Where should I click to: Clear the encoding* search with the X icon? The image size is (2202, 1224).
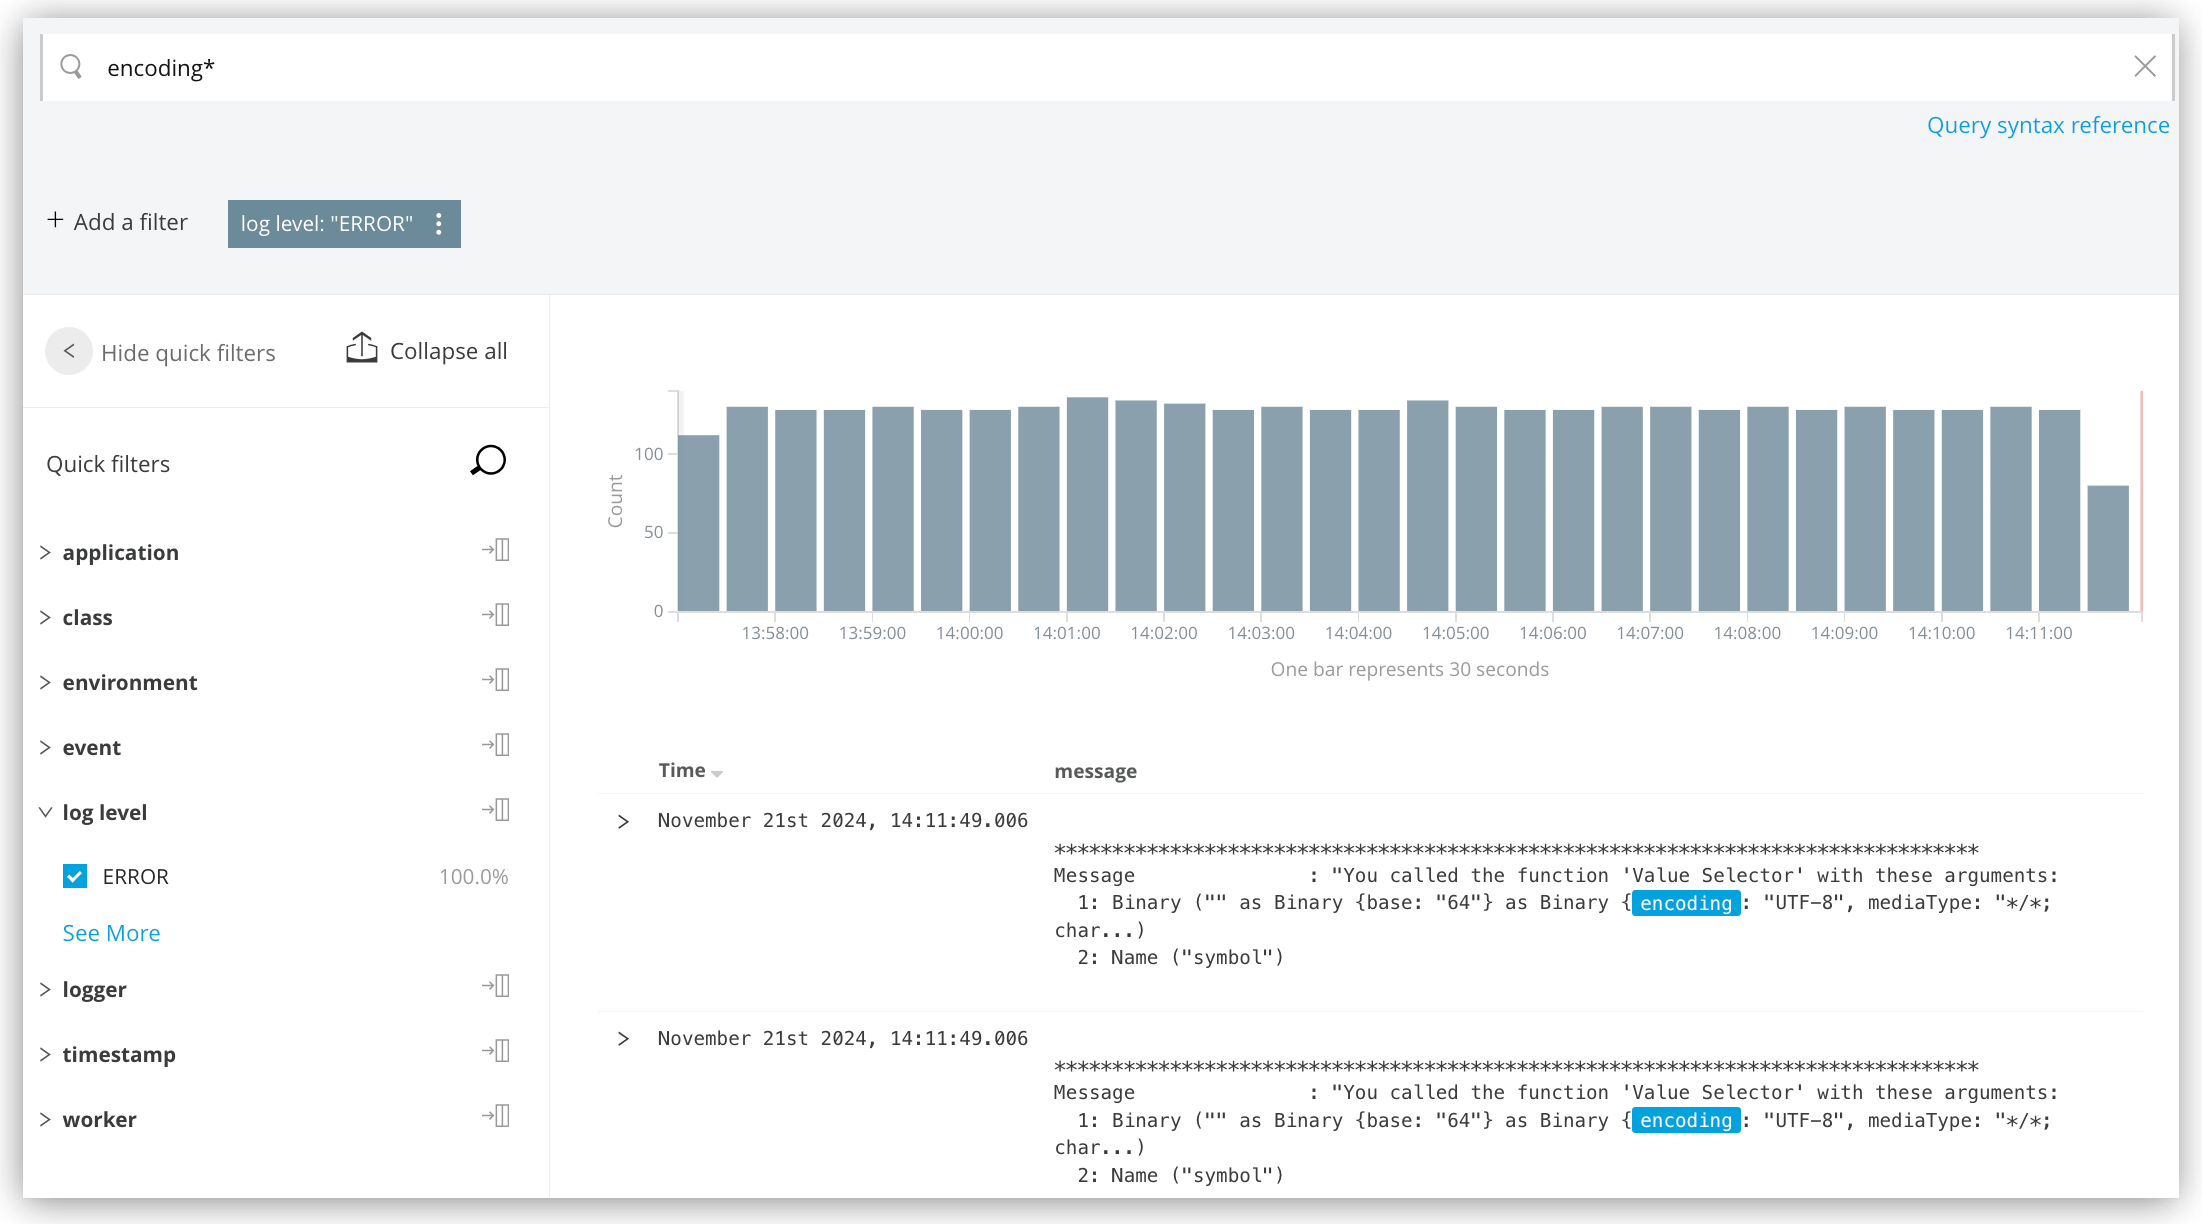pos(2145,66)
